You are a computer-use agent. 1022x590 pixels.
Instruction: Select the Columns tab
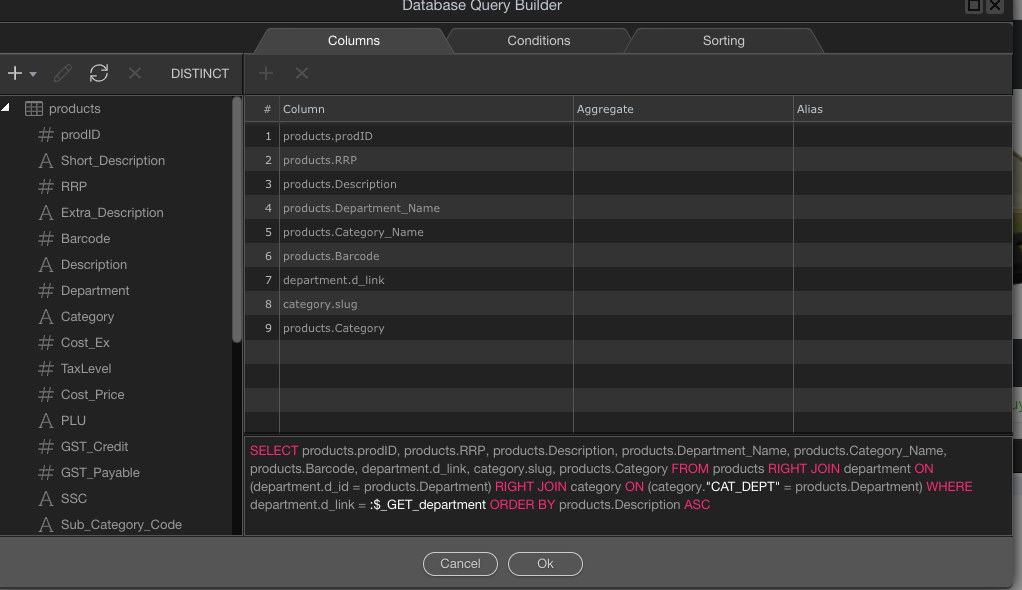[x=354, y=41]
